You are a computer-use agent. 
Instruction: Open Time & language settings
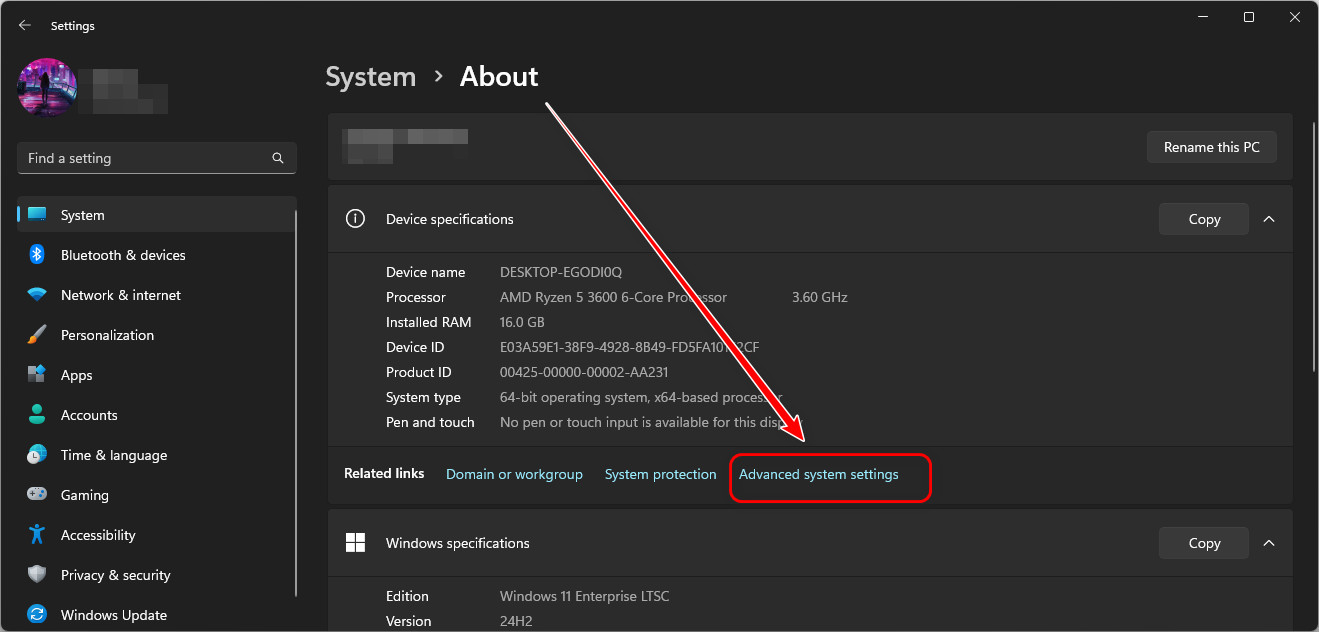tap(113, 455)
